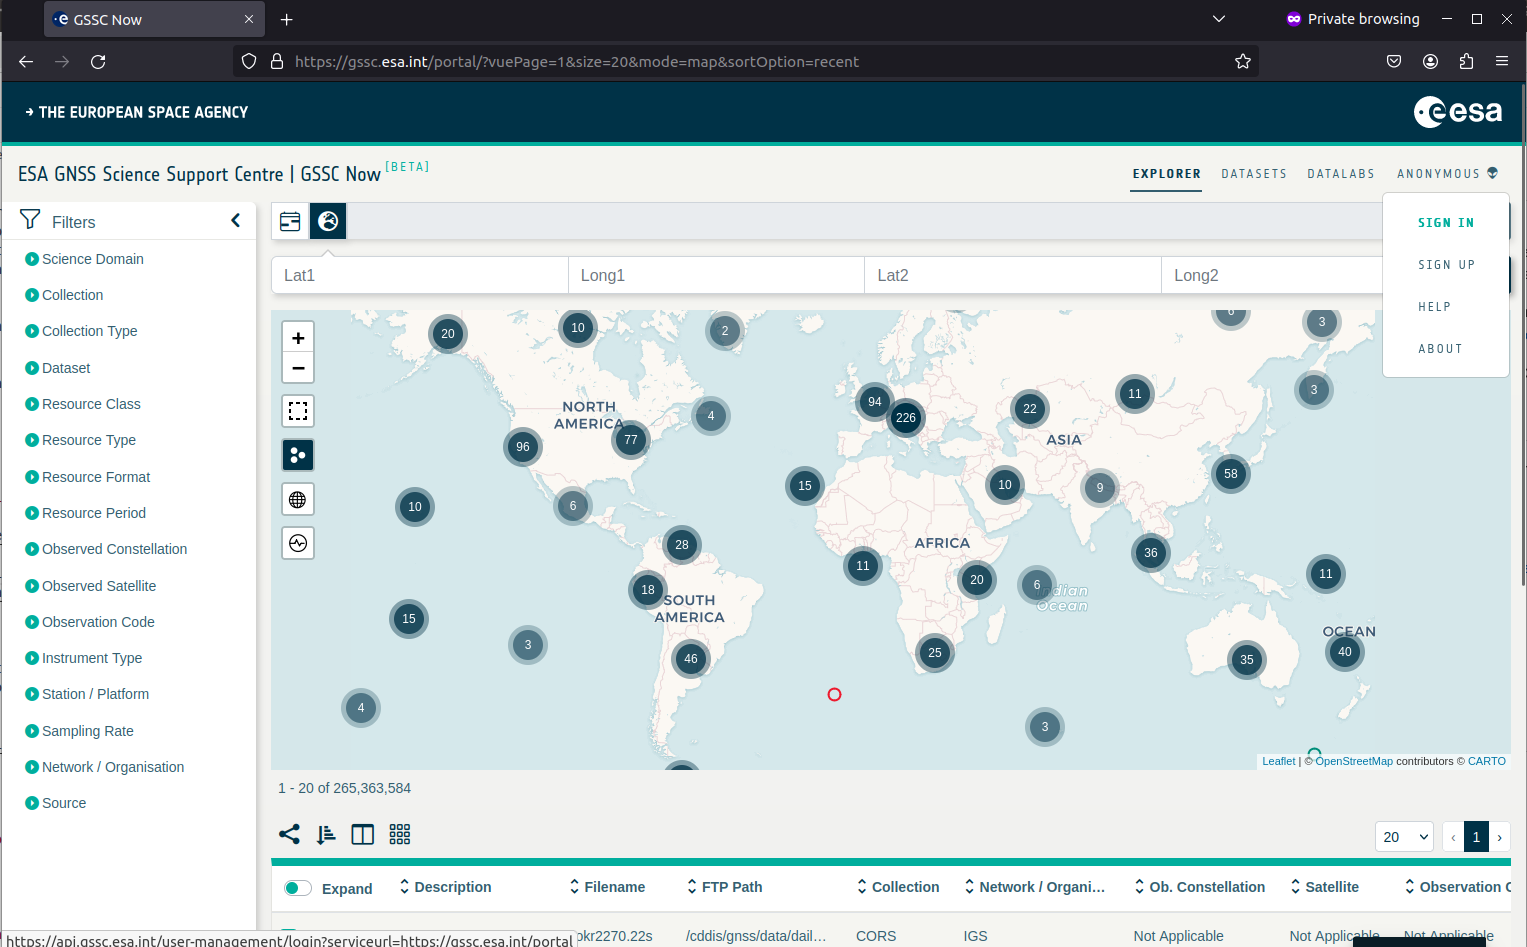Activate rectangle selection tool on map

[x=298, y=411]
